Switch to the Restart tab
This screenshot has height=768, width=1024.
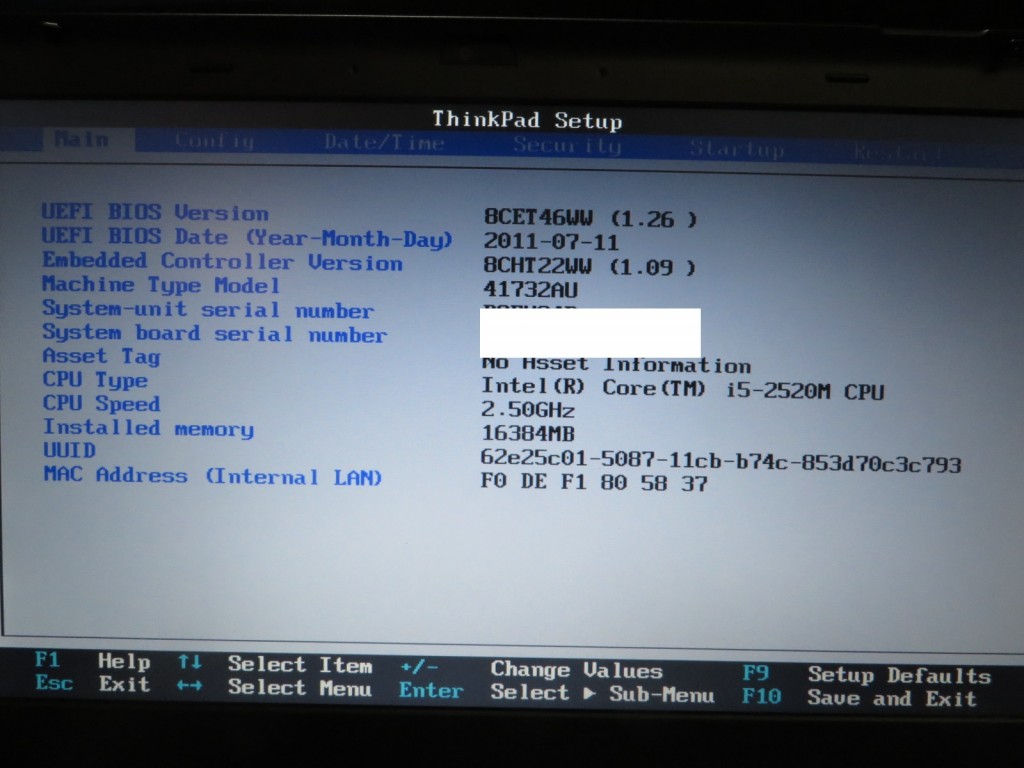897,152
